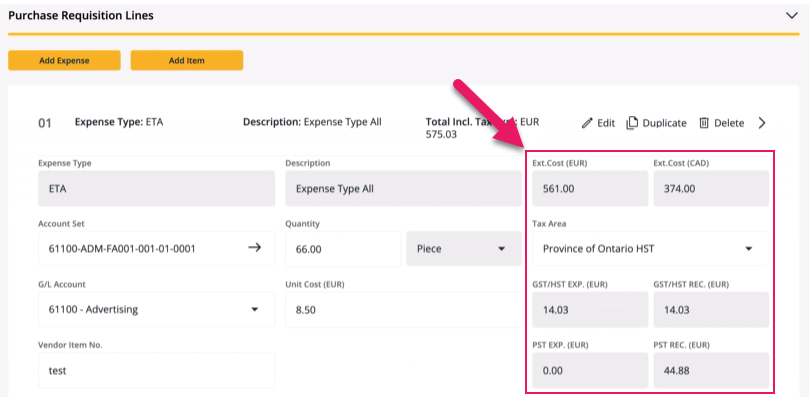Screen dimensions: 809x397
Task: Click the PST REC. value 44.88
Action: [711, 371]
